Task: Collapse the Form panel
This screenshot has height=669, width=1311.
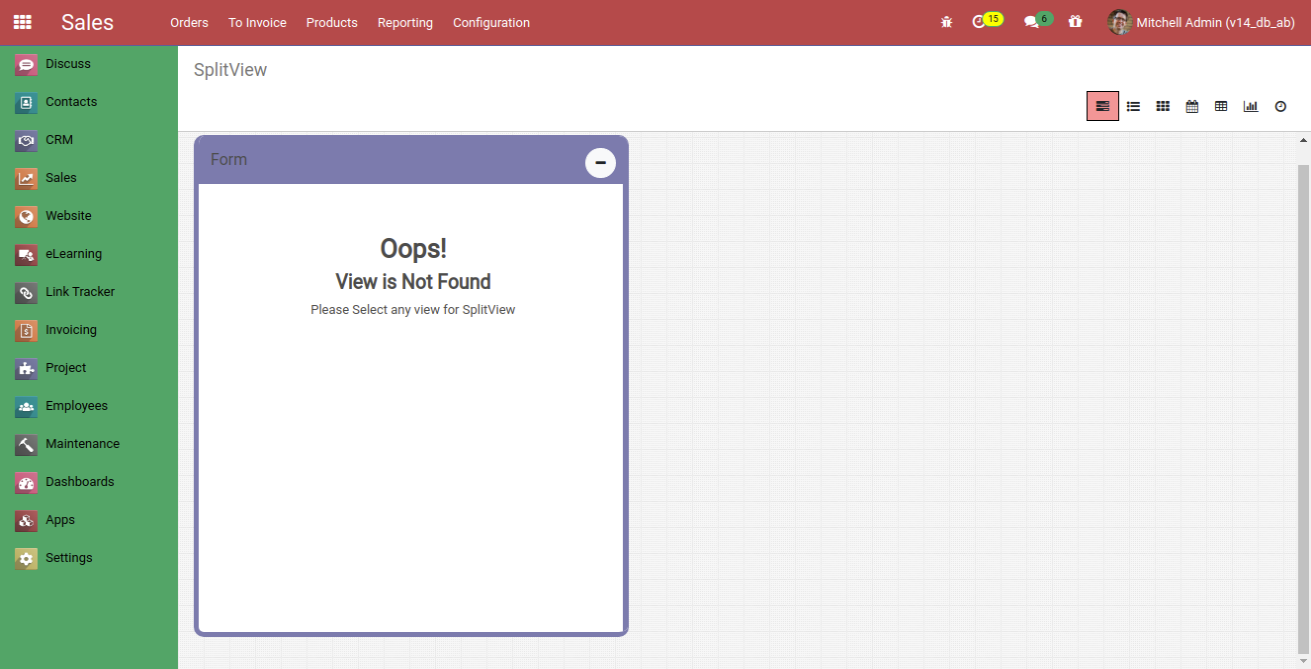Action: pos(599,162)
